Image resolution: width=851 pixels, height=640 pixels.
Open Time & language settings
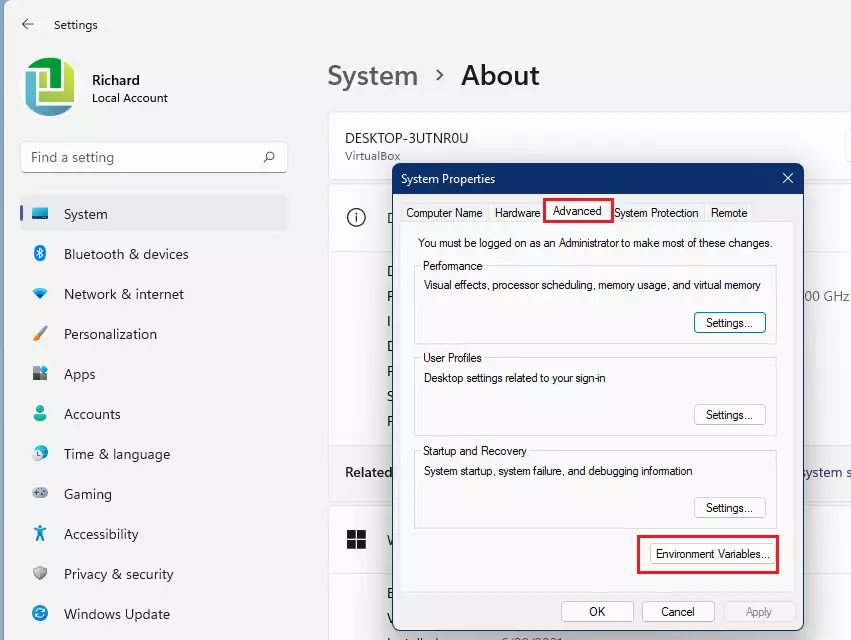(x=154, y=454)
